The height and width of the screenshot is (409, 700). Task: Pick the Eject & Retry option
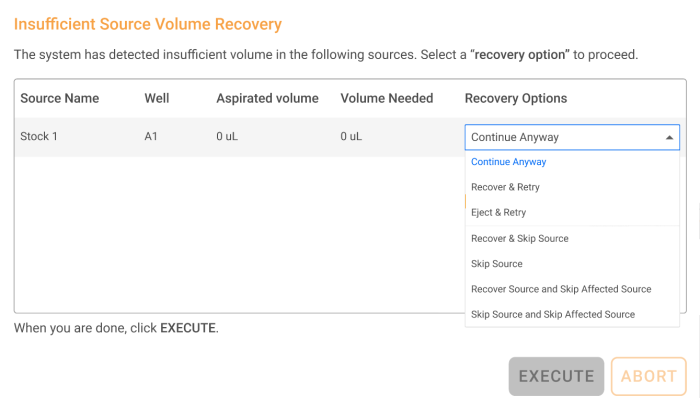tap(498, 212)
